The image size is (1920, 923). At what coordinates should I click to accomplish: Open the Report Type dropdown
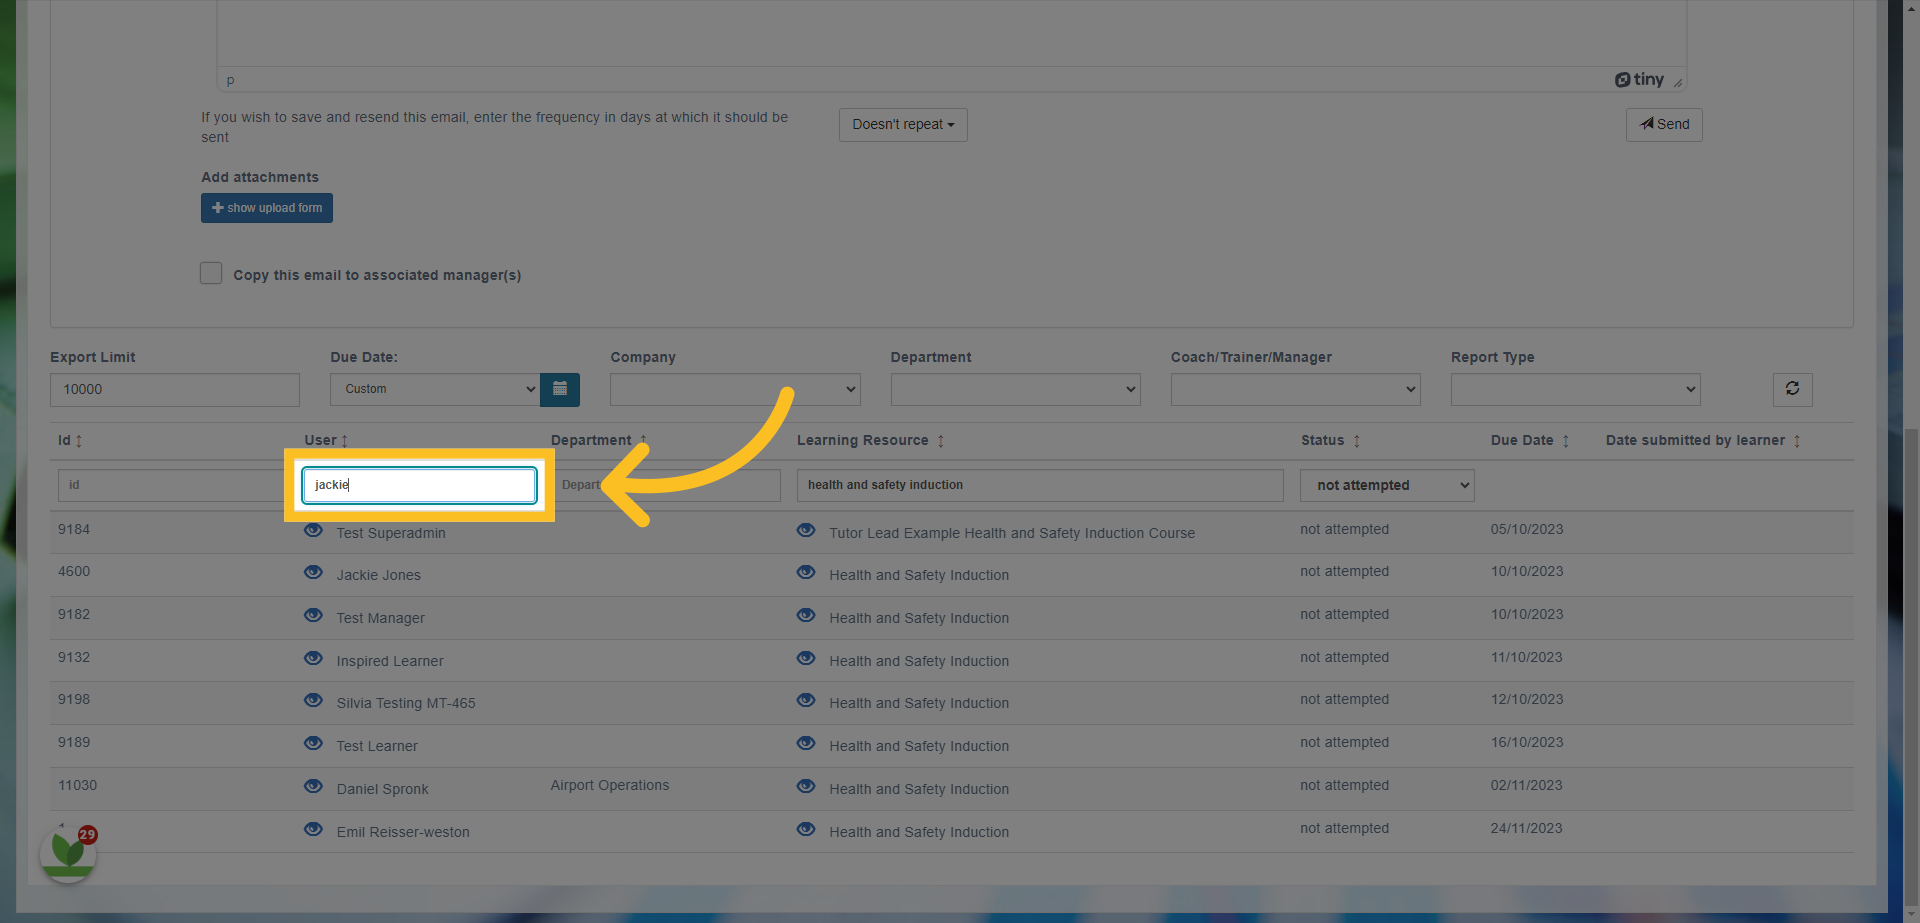coord(1575,389)
